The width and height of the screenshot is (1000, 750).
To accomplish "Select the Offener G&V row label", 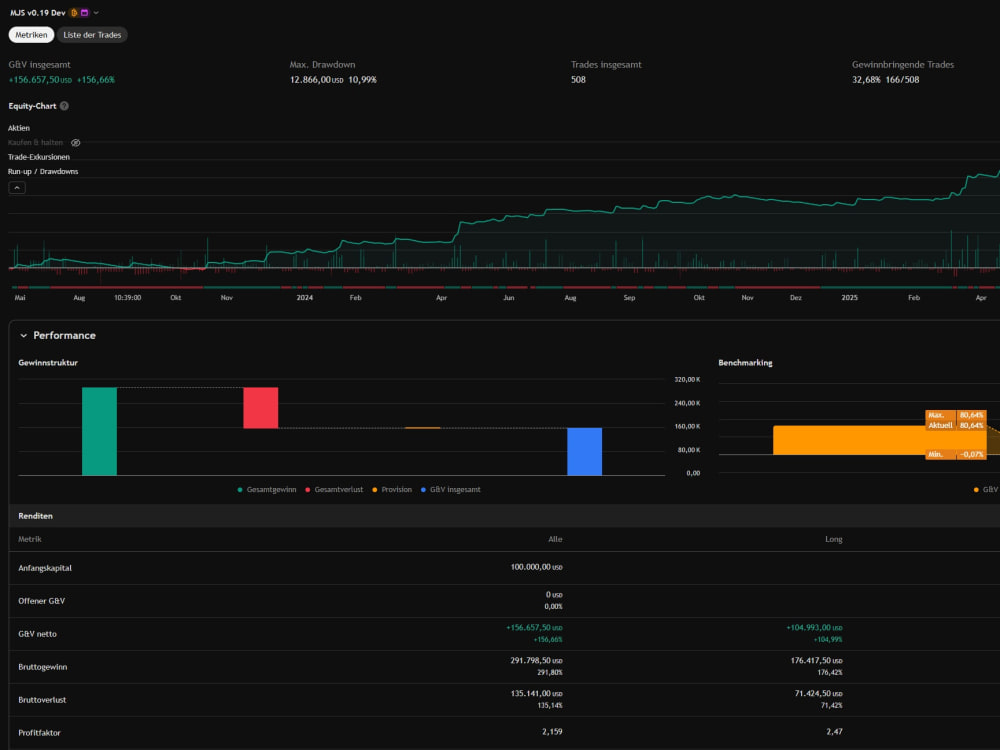I will coord(41,601).
